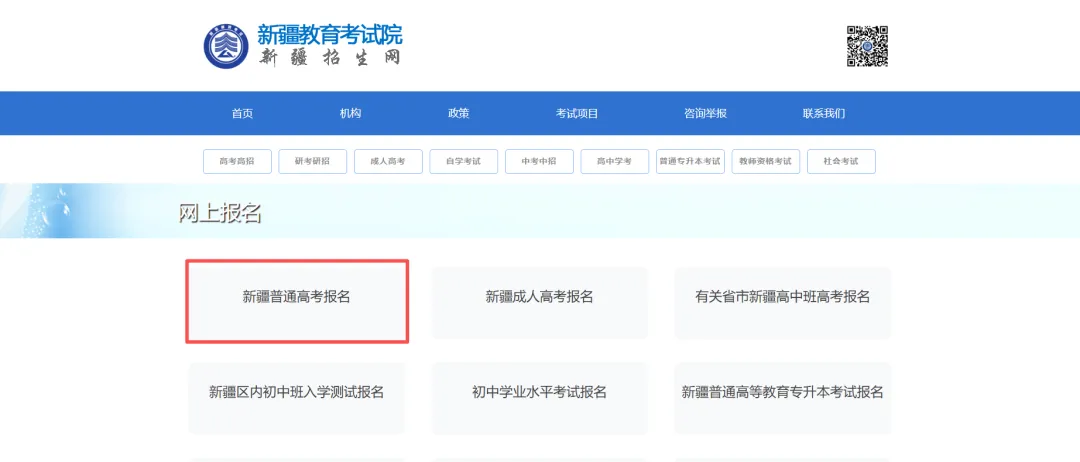This screenshot has height=462, width=1080.
Task: Open 新疆普通高等教育专升本考试报名 card
Action: [x=782, y=398]
